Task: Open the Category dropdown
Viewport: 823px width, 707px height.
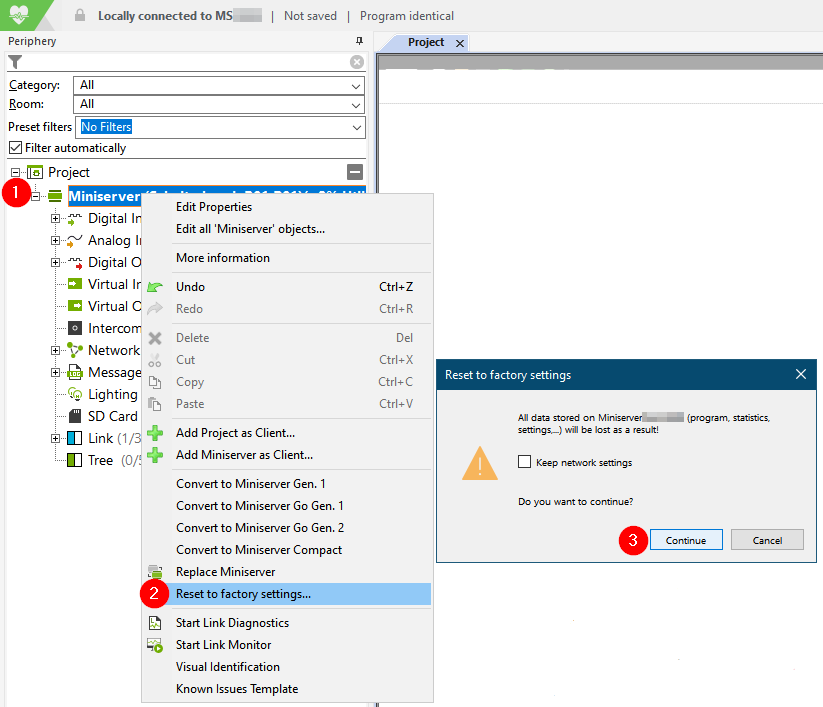Action: [x=219, y=85]
